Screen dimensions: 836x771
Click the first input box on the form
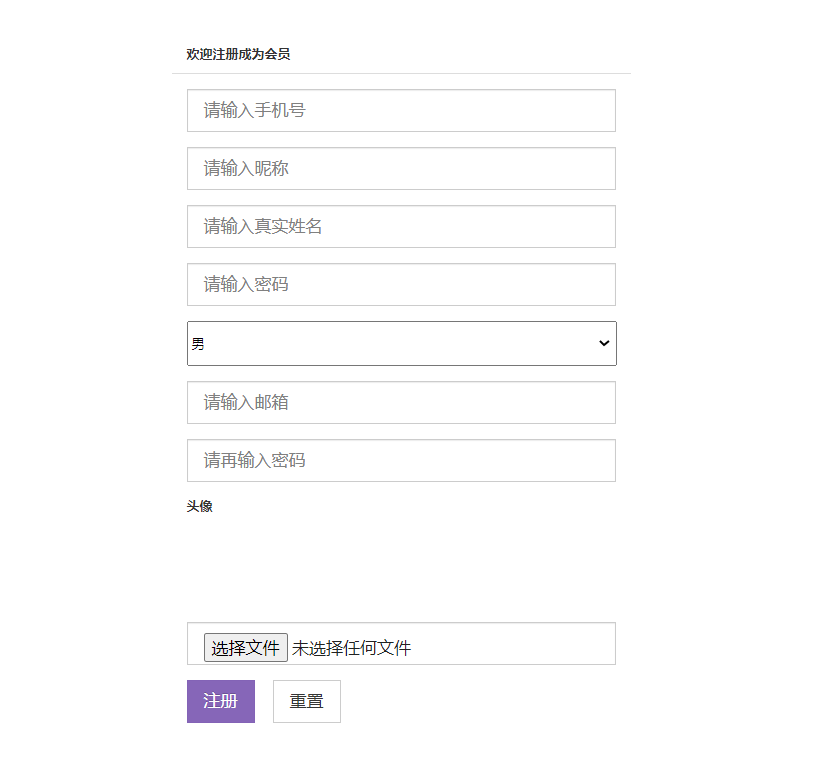pos(400,110)
